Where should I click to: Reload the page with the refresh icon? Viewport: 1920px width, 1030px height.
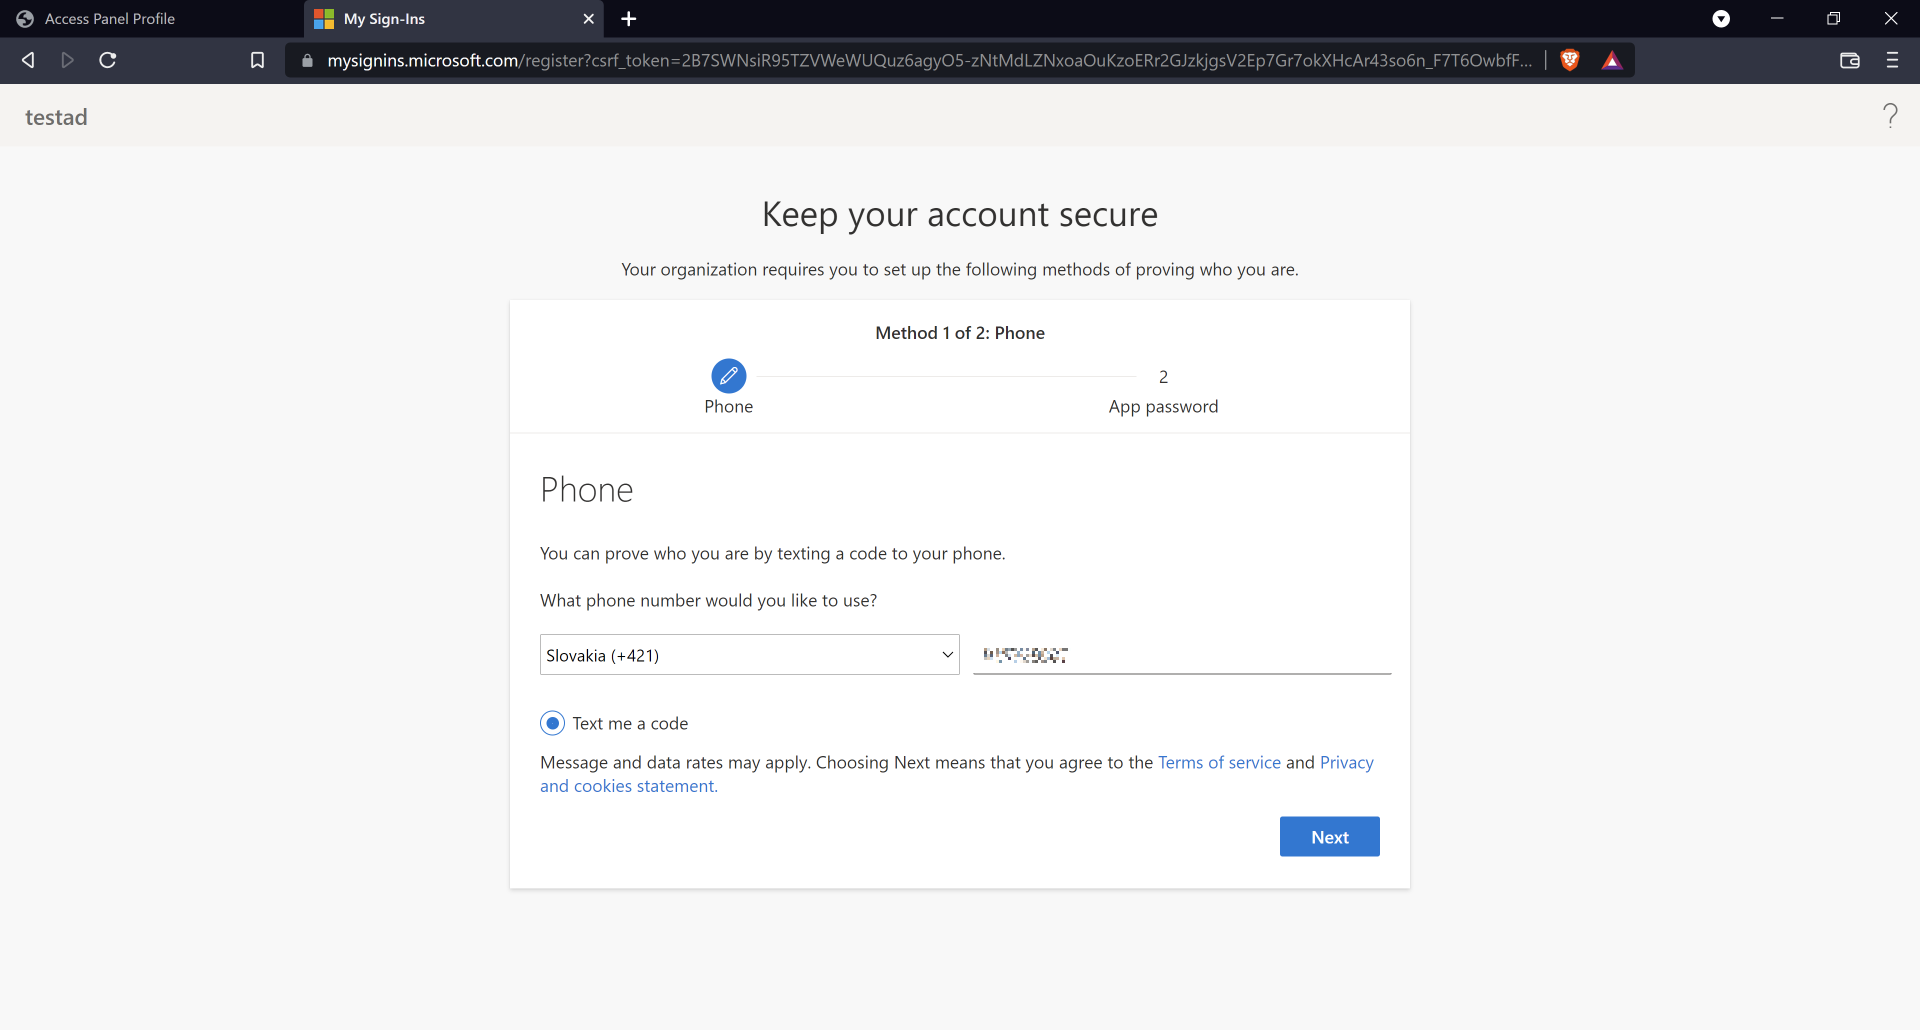click(108, 60)
